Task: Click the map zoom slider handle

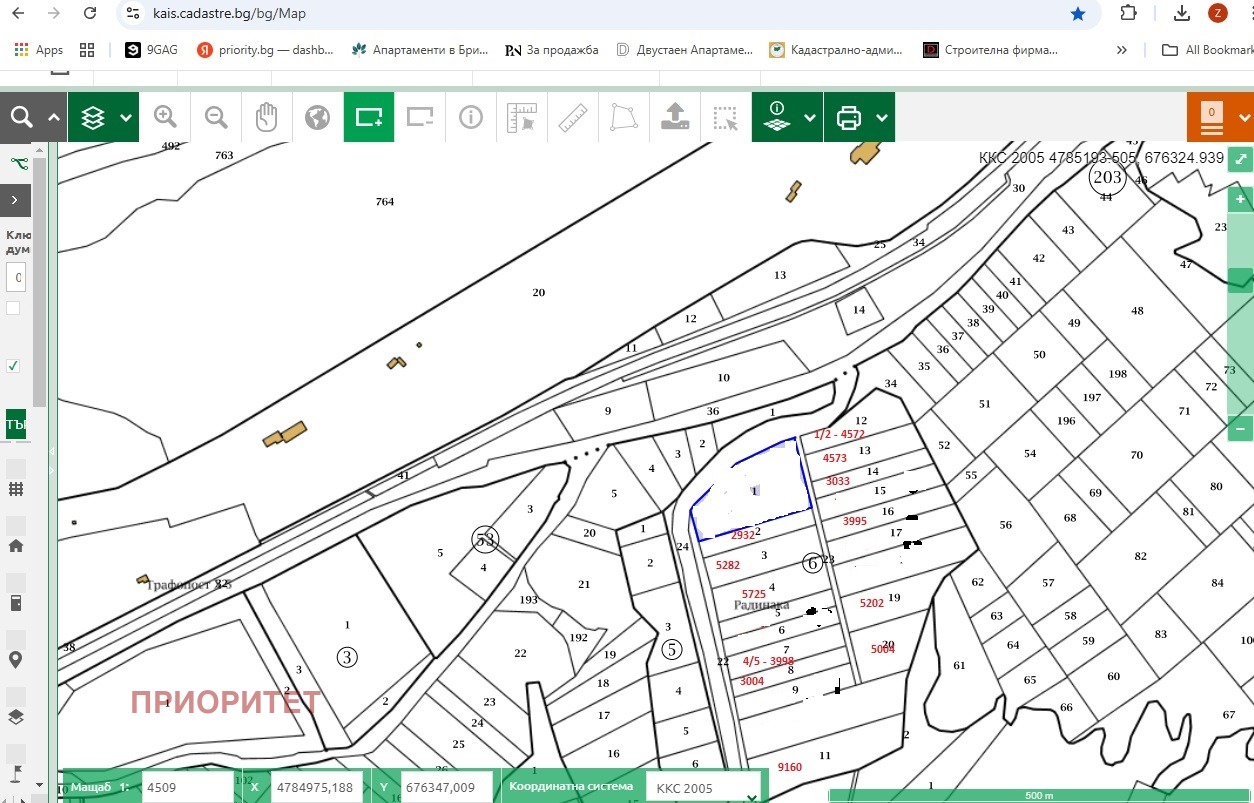Action: [1240, 280]
